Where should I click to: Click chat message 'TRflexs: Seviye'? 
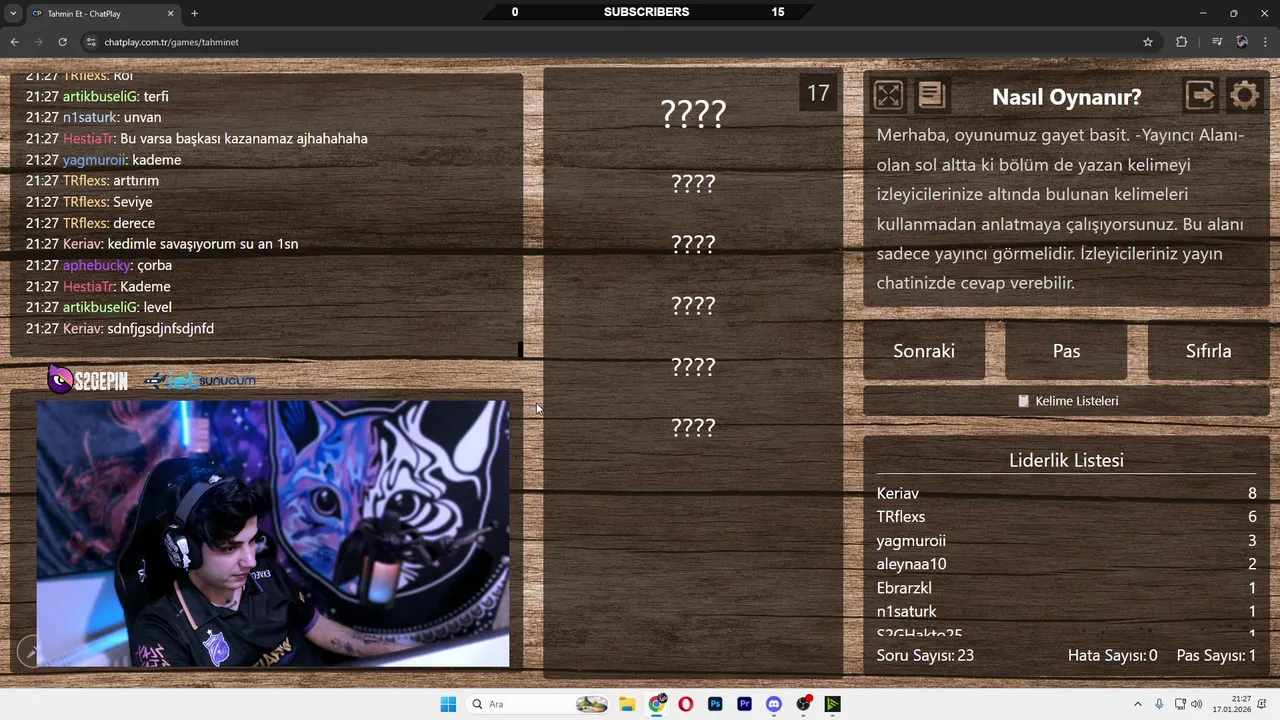coord(89,202)
